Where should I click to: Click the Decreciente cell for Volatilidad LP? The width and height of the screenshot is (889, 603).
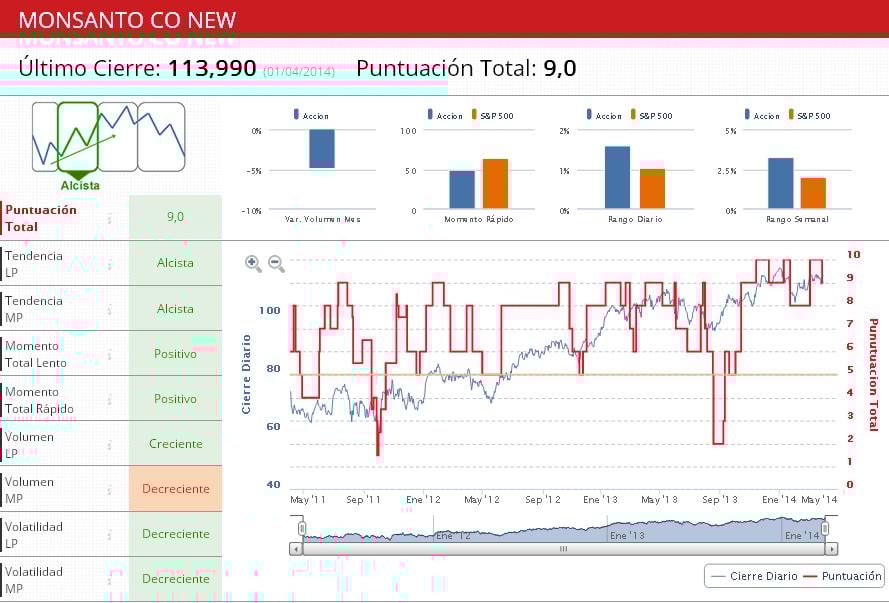(x=175, y=534)
